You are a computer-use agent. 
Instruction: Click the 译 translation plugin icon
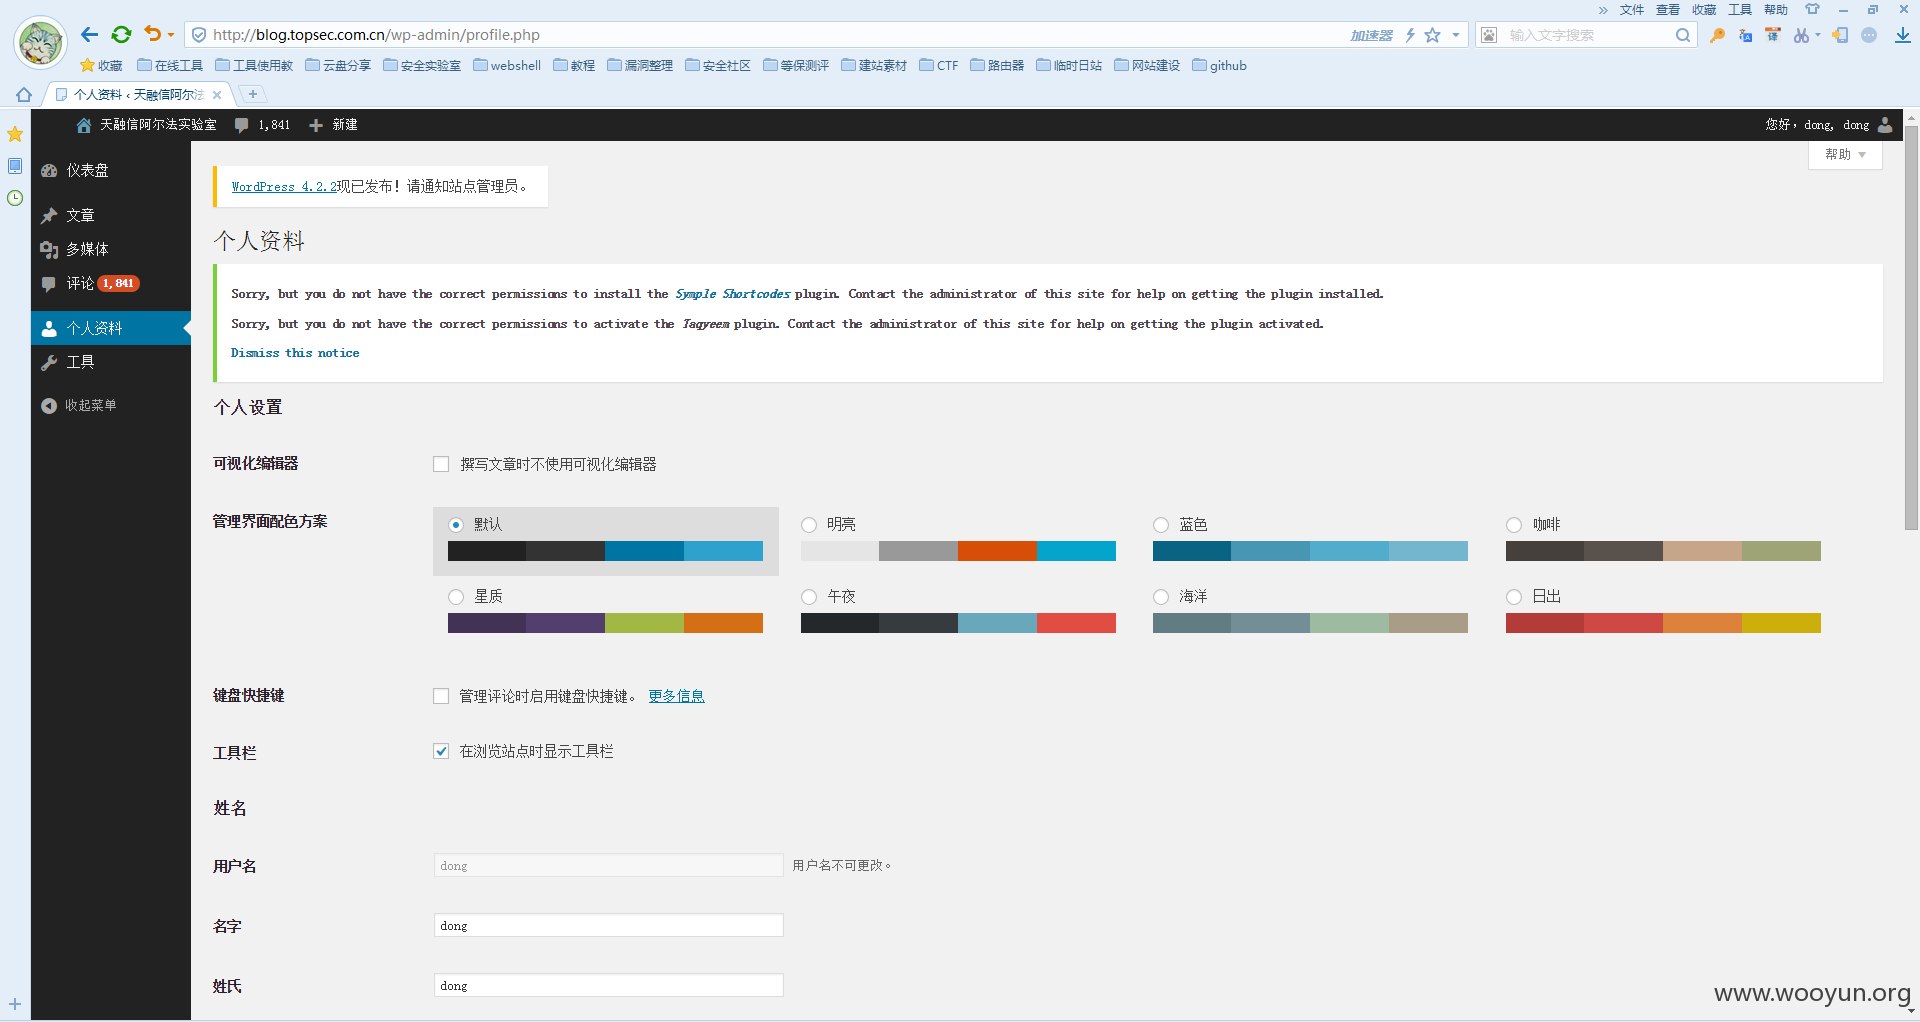pos(1773,35)
